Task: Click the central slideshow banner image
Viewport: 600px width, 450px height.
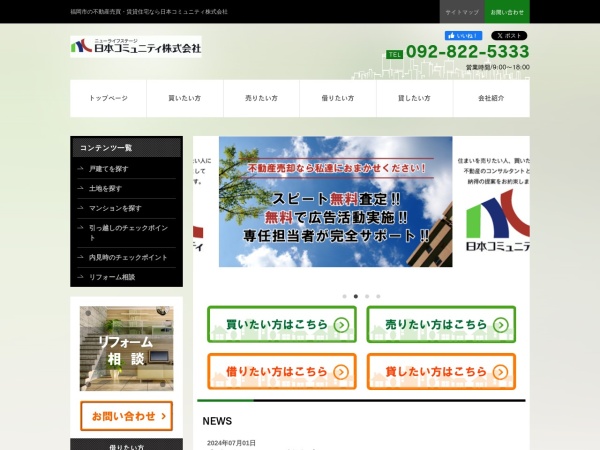Action: (336, 202)
